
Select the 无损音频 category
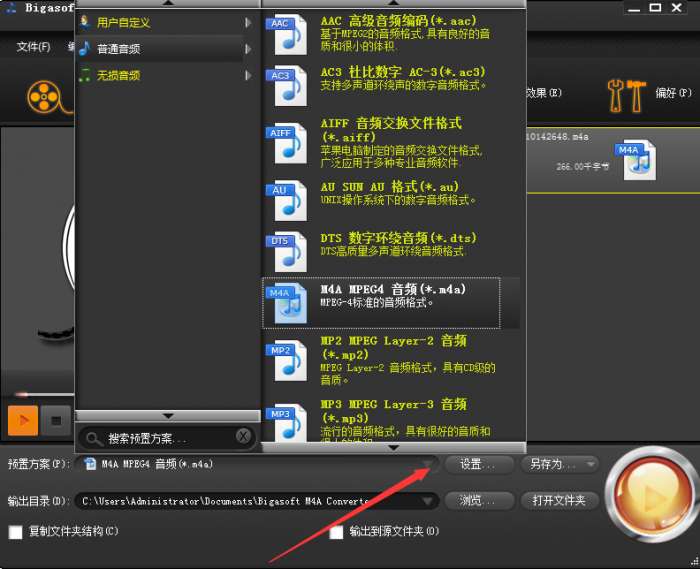coord(118,75)
